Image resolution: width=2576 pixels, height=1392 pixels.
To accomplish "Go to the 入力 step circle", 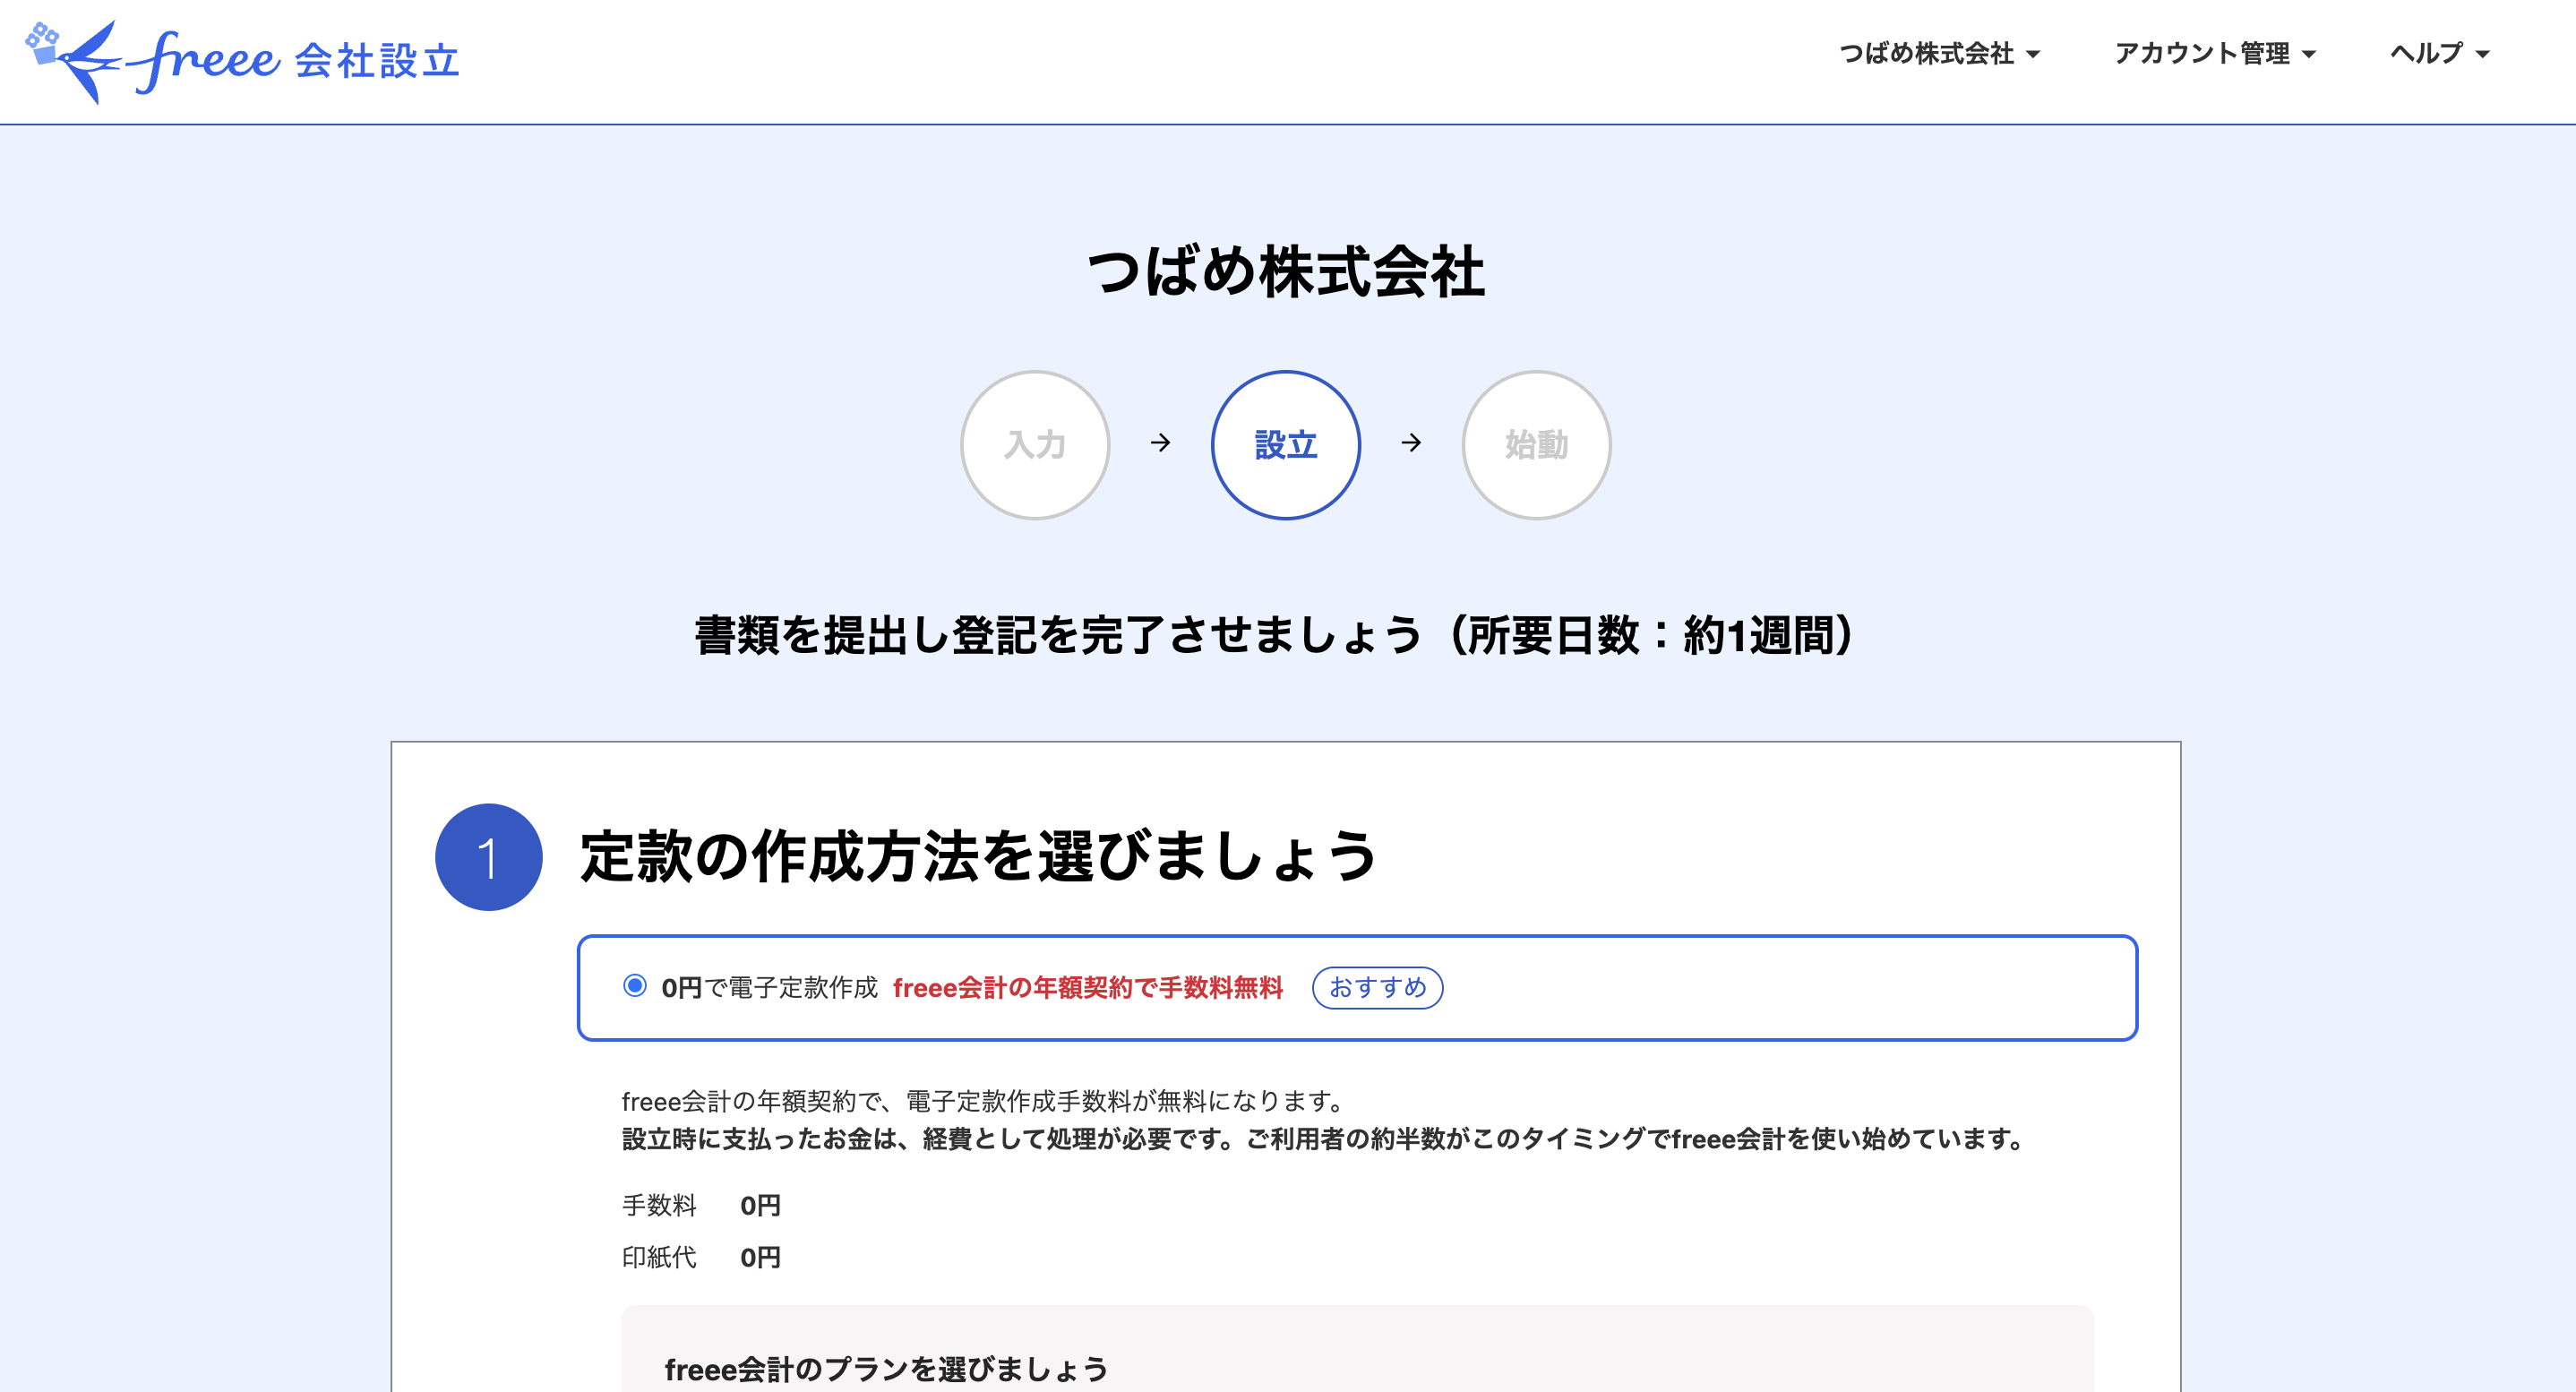I will click(1035, 445).
